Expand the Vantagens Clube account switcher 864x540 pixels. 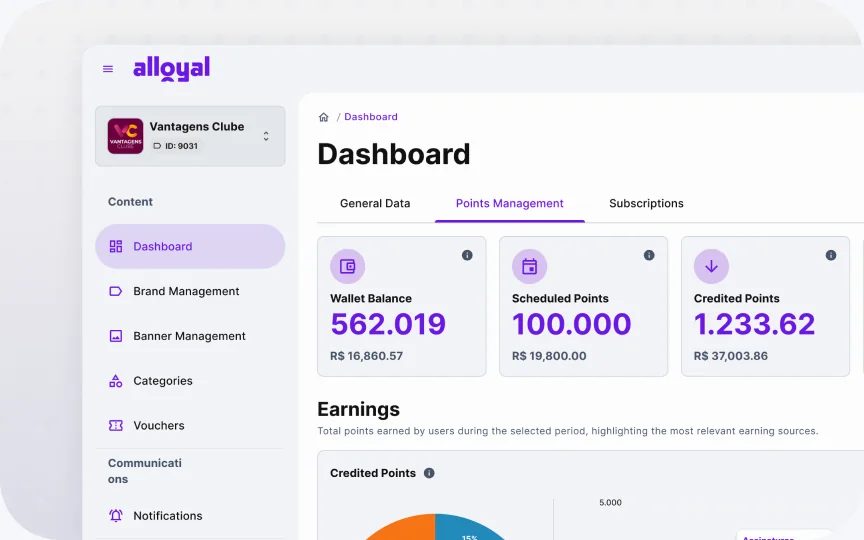pyautogui.click(x=266, y=136)
